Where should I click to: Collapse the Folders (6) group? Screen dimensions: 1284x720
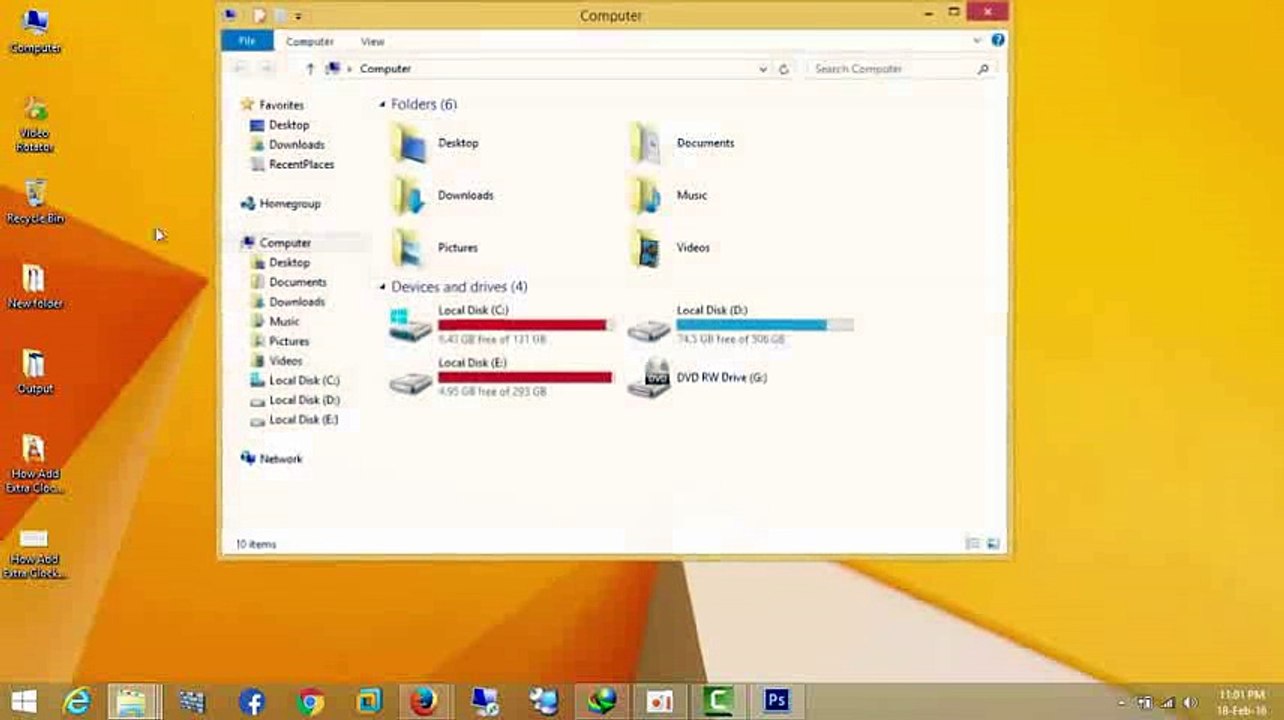(382, 105)
